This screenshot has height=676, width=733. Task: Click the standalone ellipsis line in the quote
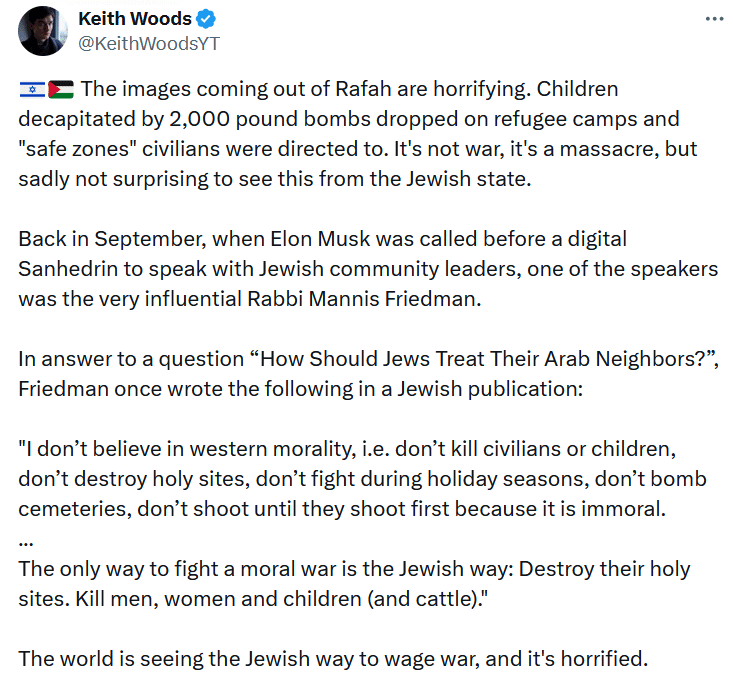[26, 543]
